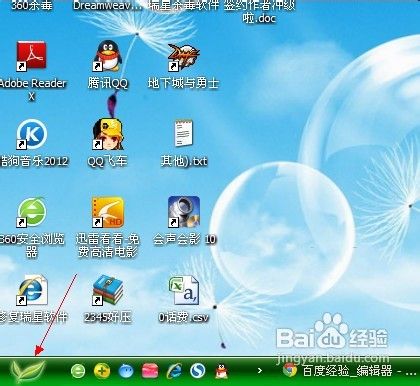Open the 360安全浏览器 desktop shortcut
This screenshot has width=420, height=386.
pyautogui.click(x=32, y=212)
